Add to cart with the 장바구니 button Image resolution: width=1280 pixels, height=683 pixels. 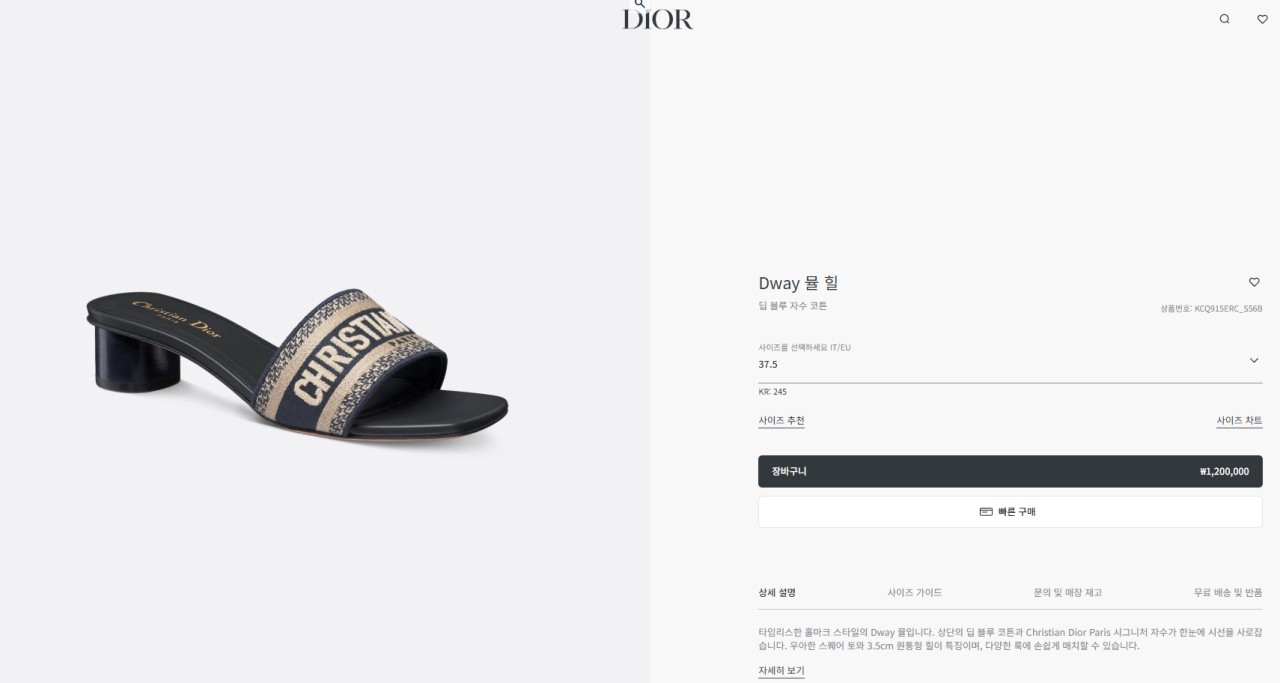1010,471
